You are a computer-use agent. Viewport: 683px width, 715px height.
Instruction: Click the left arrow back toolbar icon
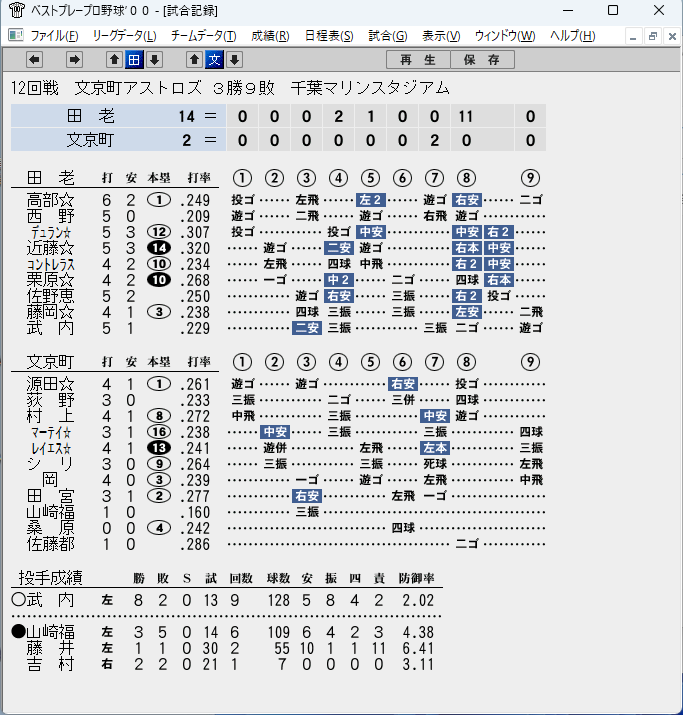(35, 59)
